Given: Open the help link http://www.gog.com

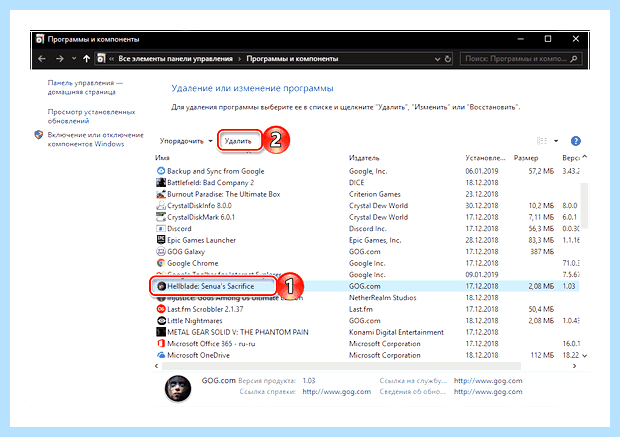Looking at the screenshot, I should pyautogui.click(x=336, y=392).
